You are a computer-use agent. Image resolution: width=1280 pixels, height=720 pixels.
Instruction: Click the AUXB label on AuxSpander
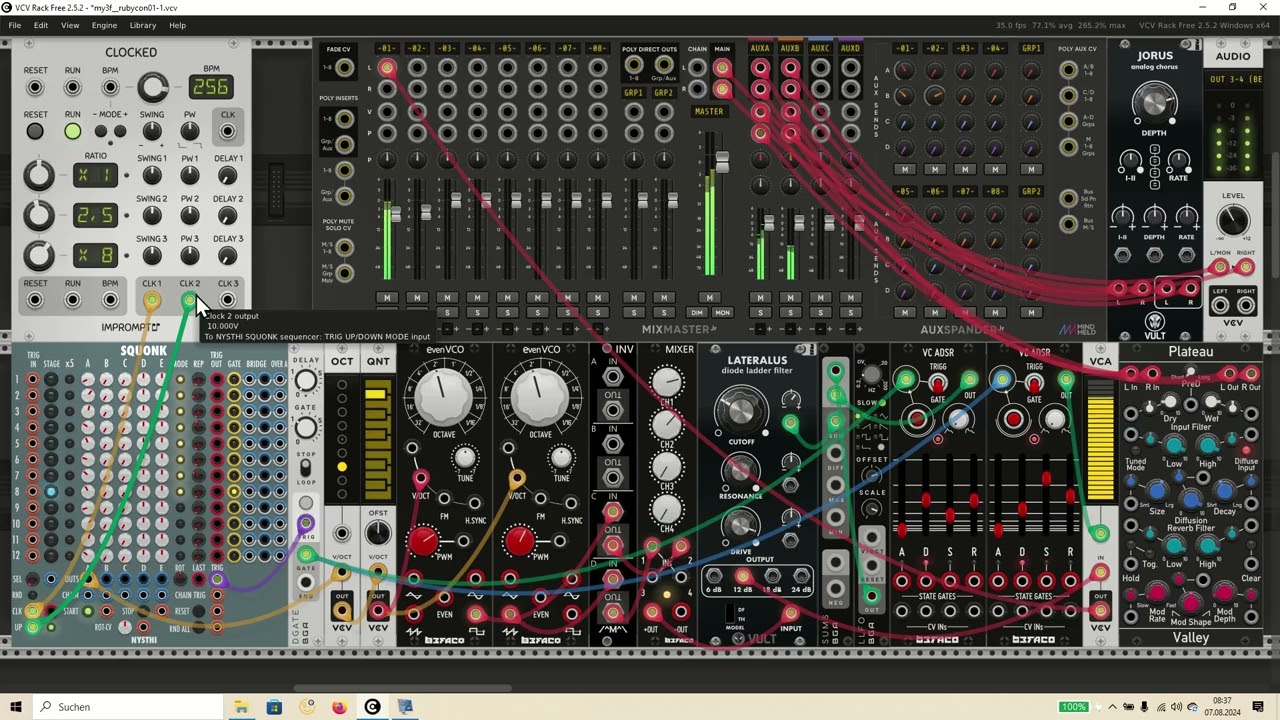coord(790,48)
